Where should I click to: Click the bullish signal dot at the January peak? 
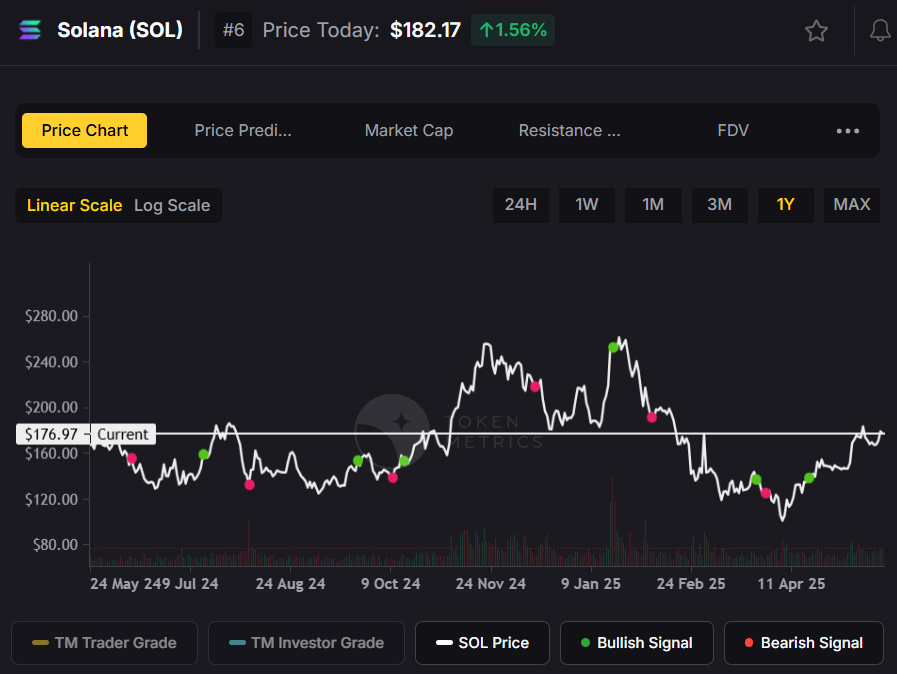613,347
